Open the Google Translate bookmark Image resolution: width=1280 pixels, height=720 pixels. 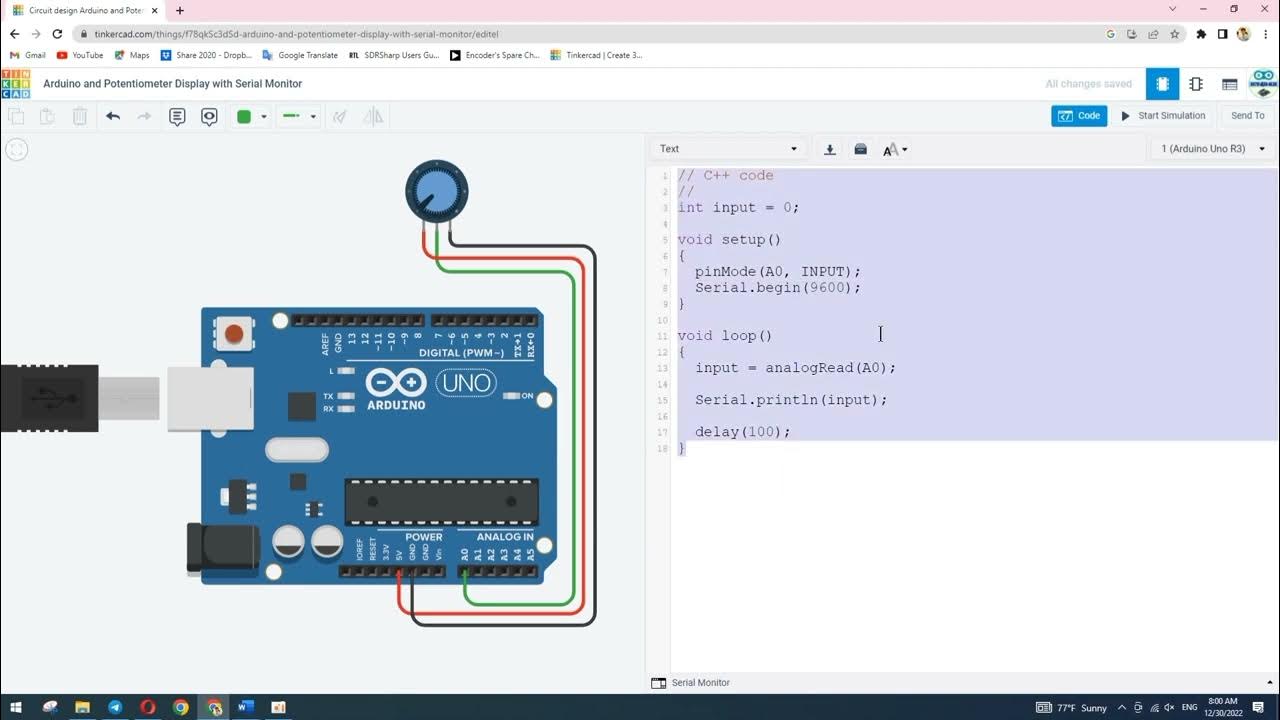(x=300, y=55)
